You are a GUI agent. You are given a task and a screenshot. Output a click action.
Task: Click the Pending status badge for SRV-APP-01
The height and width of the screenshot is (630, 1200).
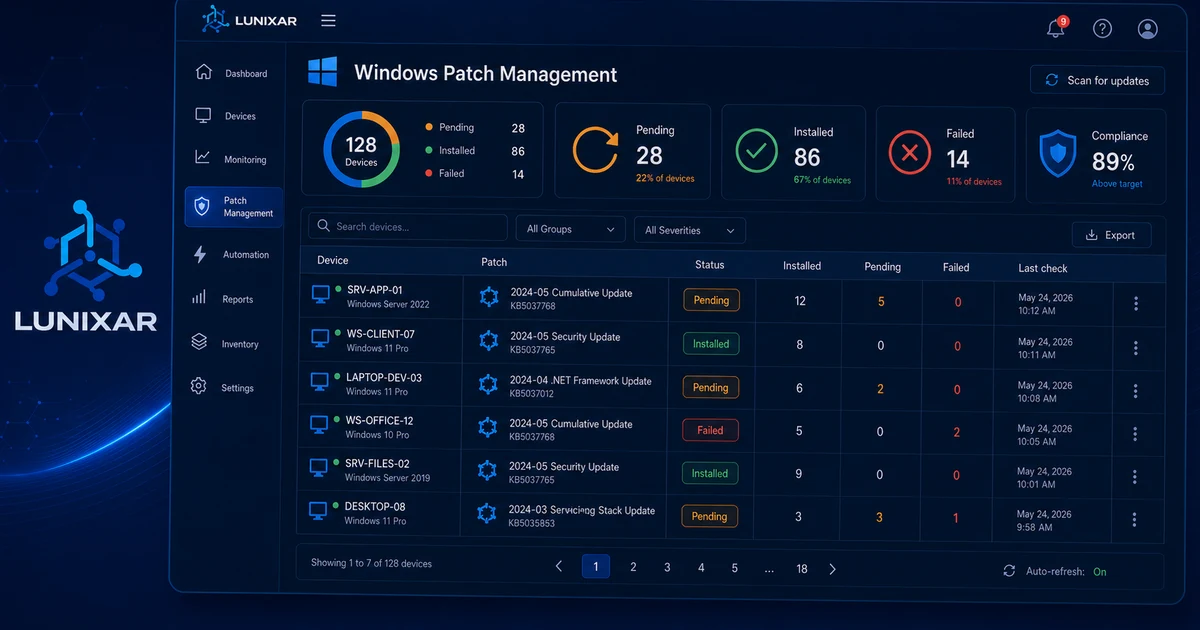tap(711, 300)
